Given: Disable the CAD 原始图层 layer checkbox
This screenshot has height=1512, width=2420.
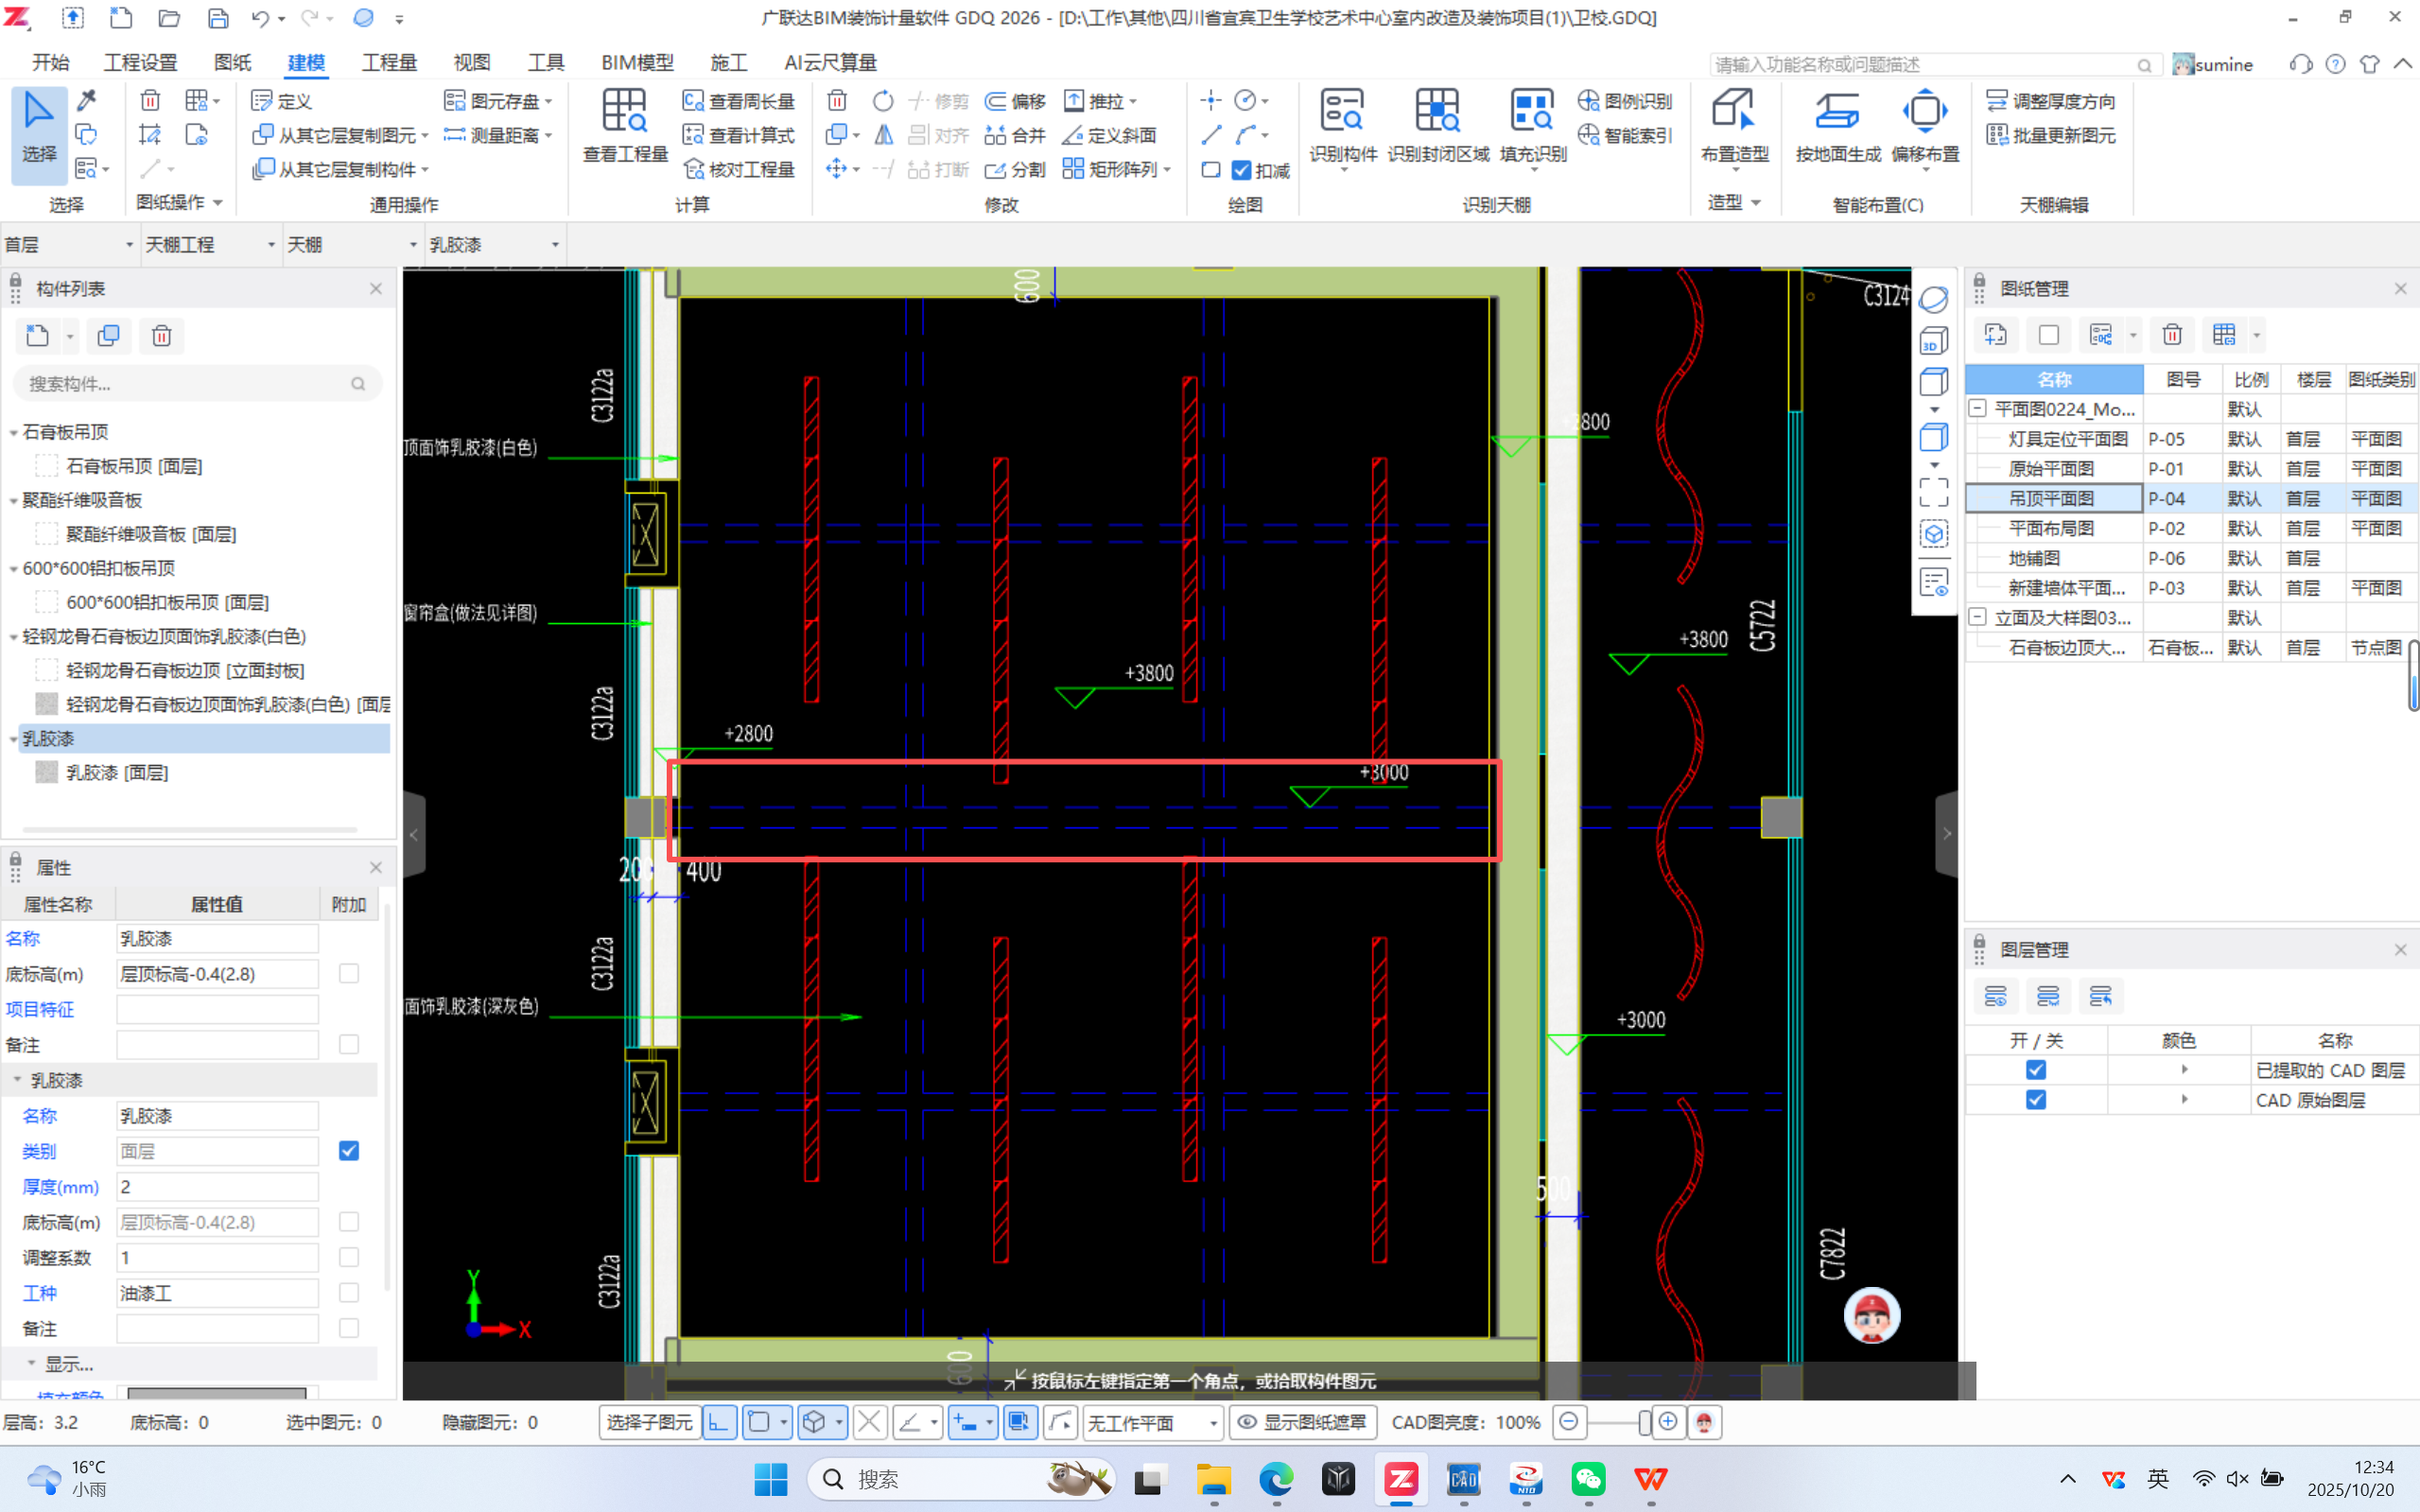Looking at the screenshot, I should tap(2035, 1100).
